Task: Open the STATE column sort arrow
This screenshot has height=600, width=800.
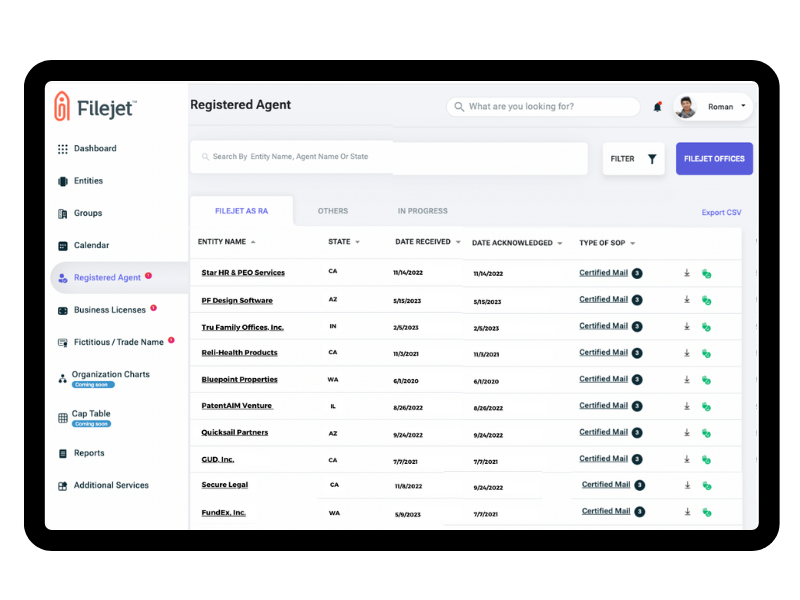Action: (x=358, y=242)
